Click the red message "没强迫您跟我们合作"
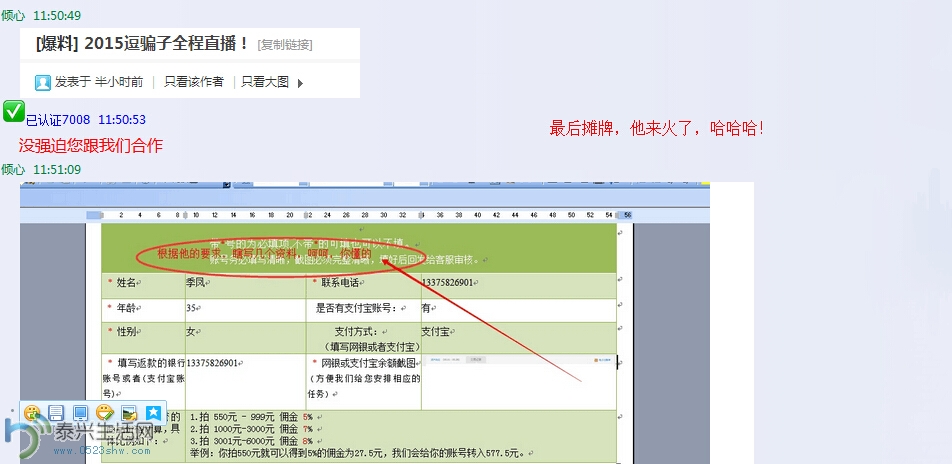Image resolution: width=952 pixels, height=464 pixels. coord(90,146)
